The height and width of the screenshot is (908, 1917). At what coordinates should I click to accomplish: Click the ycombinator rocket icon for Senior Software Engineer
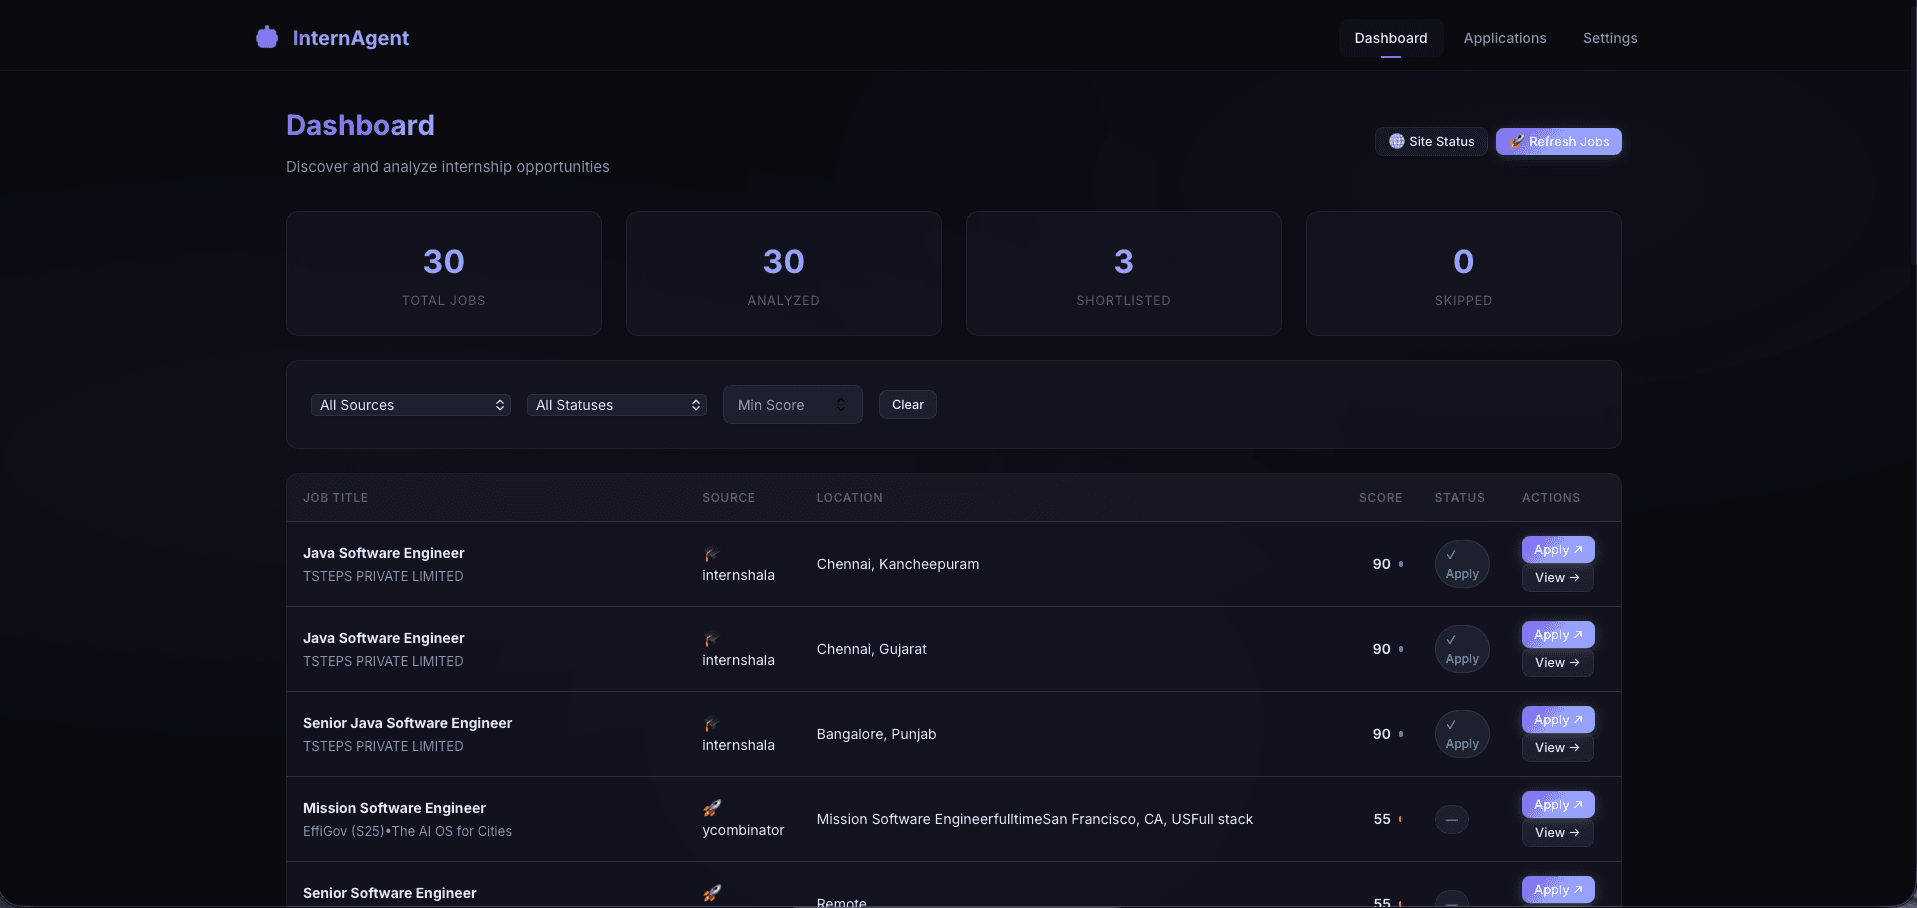pyautogui.click(x=712, y=893)
